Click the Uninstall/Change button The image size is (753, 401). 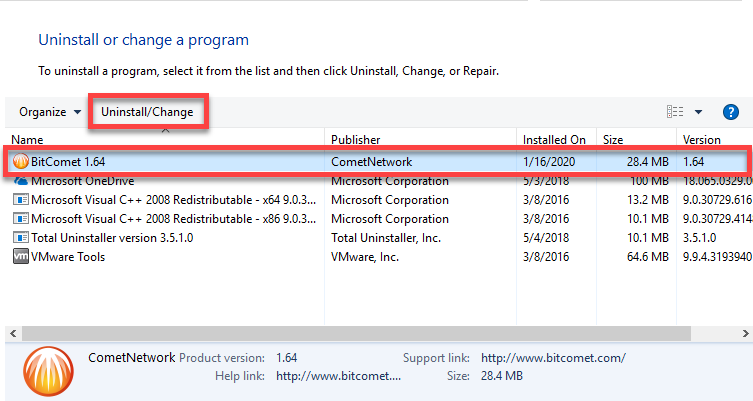pyautogui.click(x=147, y=112)
